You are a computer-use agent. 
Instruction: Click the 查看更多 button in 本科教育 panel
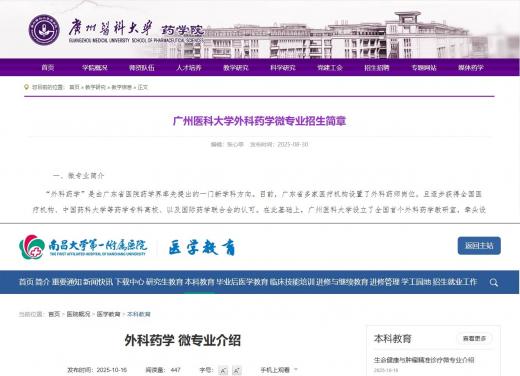[x=474, y=339]
